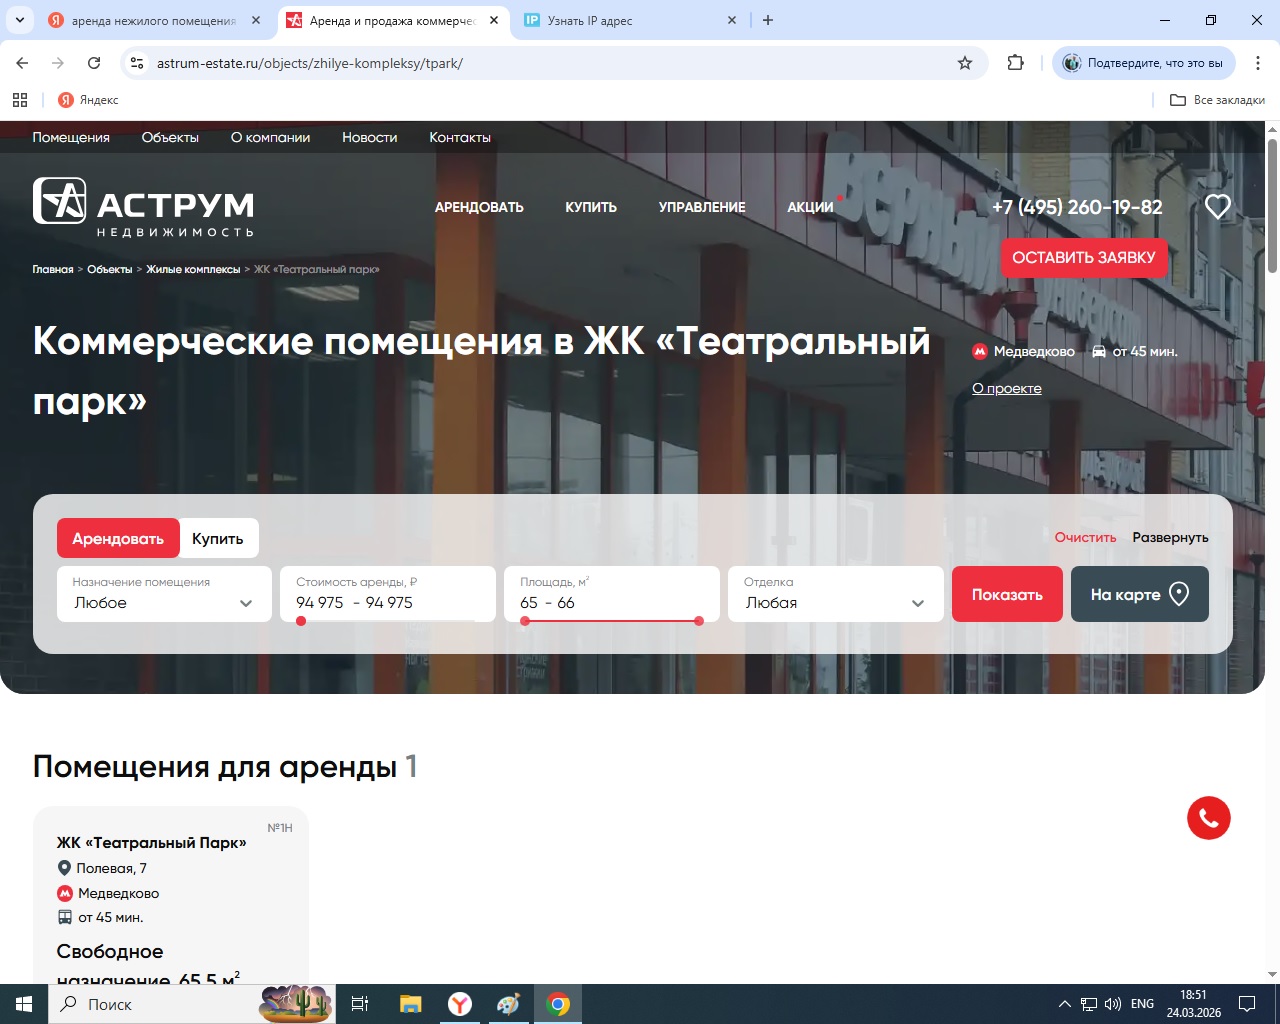1280x1024 pixels.
Task: Open the tab search chevron in Chrome
Action: pyautogui.click(x=19, y=20)
